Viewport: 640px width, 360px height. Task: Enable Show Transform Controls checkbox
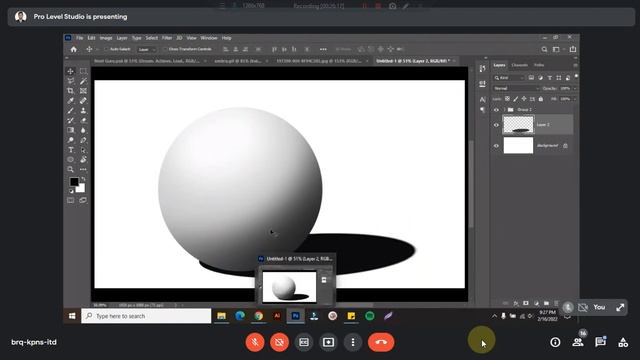(165, 49)
